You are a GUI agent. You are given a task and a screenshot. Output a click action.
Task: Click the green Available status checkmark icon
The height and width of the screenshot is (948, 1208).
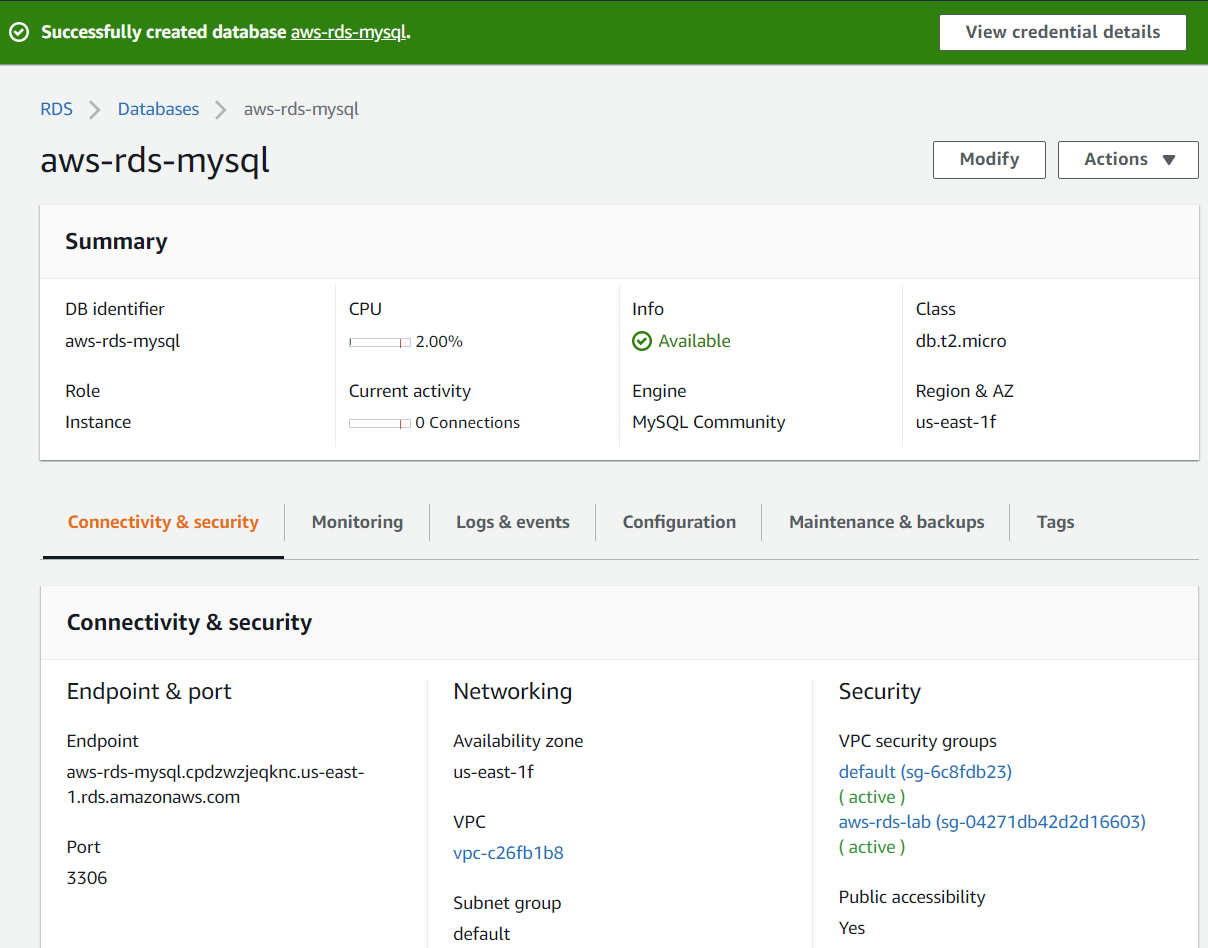(x=642, y=341)
